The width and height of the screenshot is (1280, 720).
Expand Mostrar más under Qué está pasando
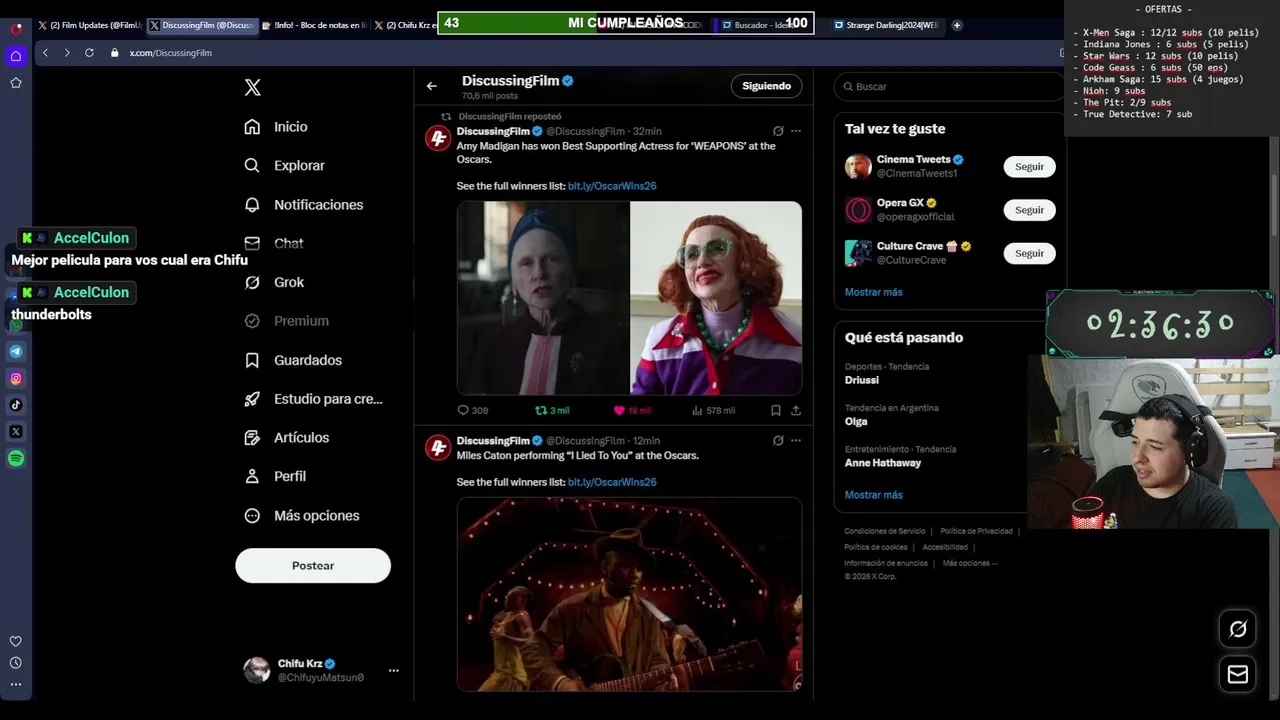point(874,495)
